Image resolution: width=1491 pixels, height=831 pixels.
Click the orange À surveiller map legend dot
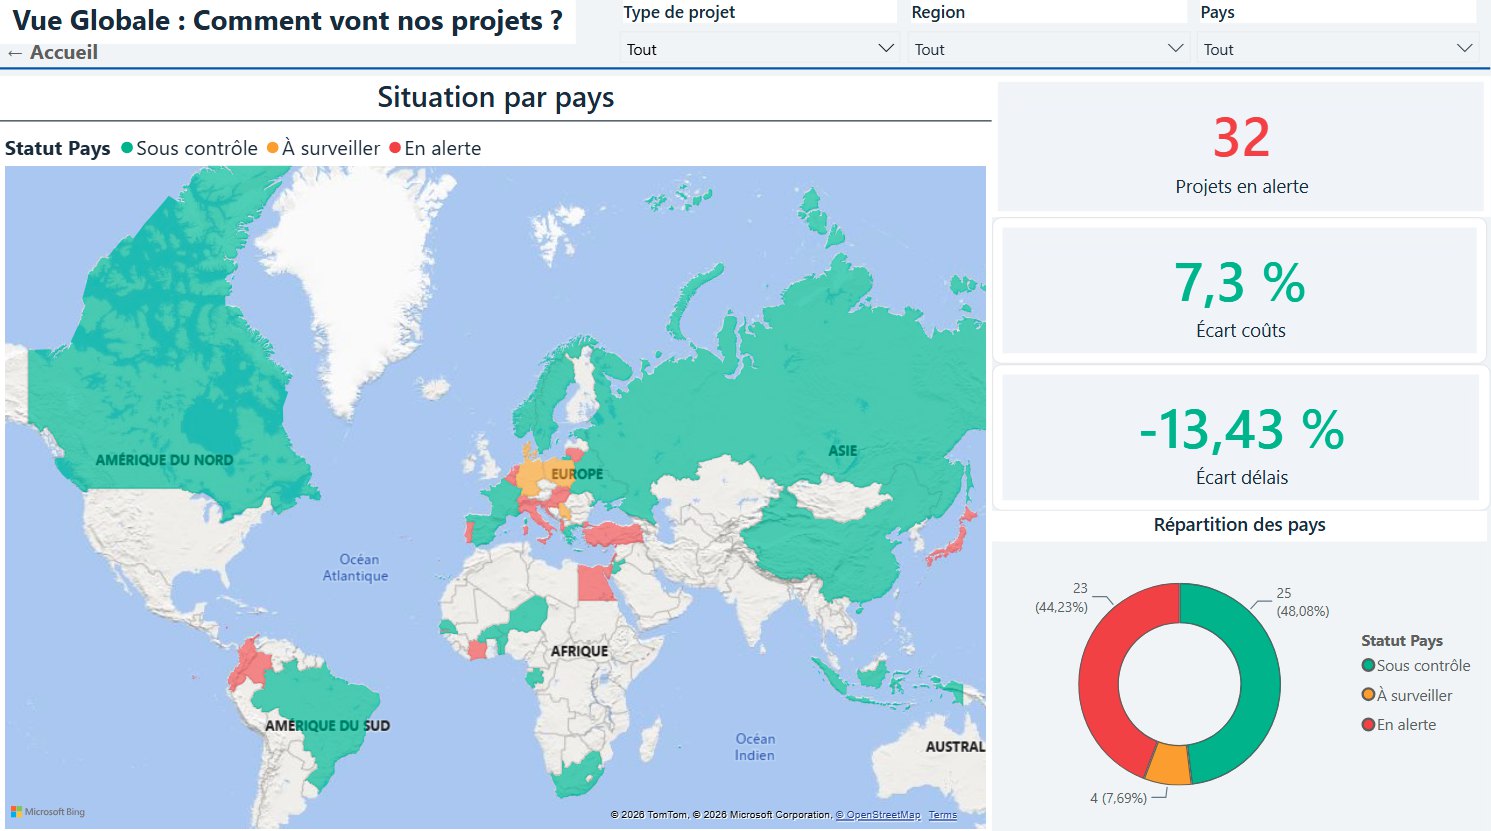click(x=273, y=148)
